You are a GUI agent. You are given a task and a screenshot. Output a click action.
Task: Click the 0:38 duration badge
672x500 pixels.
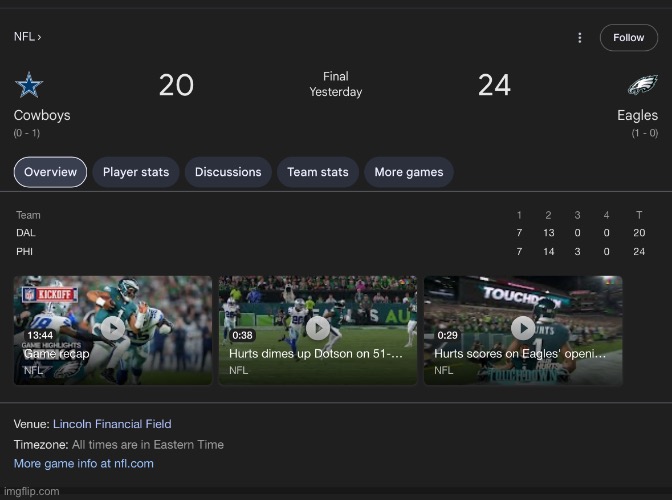pos(242,335)
